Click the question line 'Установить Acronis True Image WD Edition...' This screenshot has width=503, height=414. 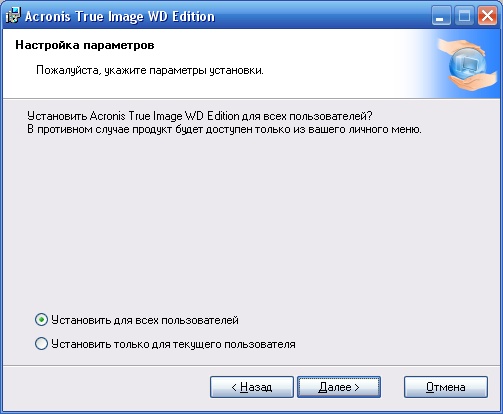pos(200,116)
